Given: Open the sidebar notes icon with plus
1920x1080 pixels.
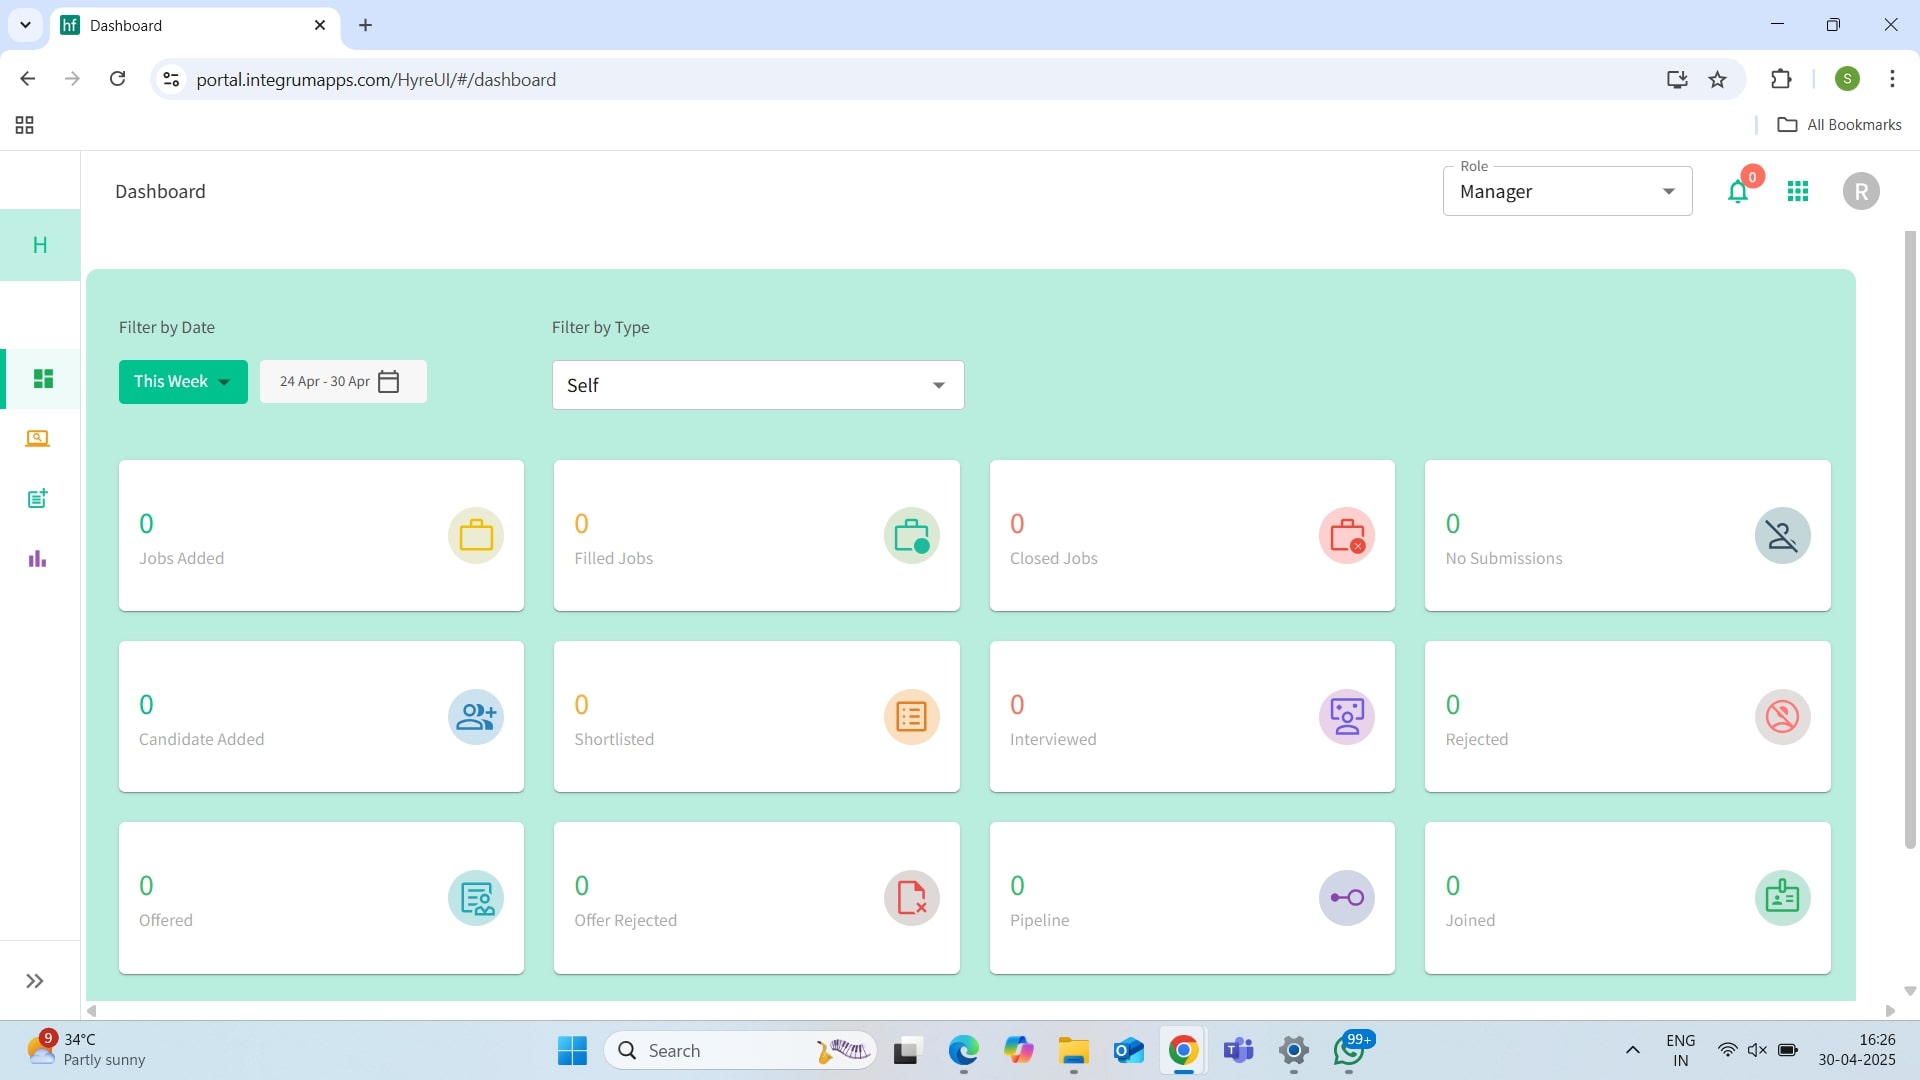Looking at the screenshot, I should pos(37,499).
